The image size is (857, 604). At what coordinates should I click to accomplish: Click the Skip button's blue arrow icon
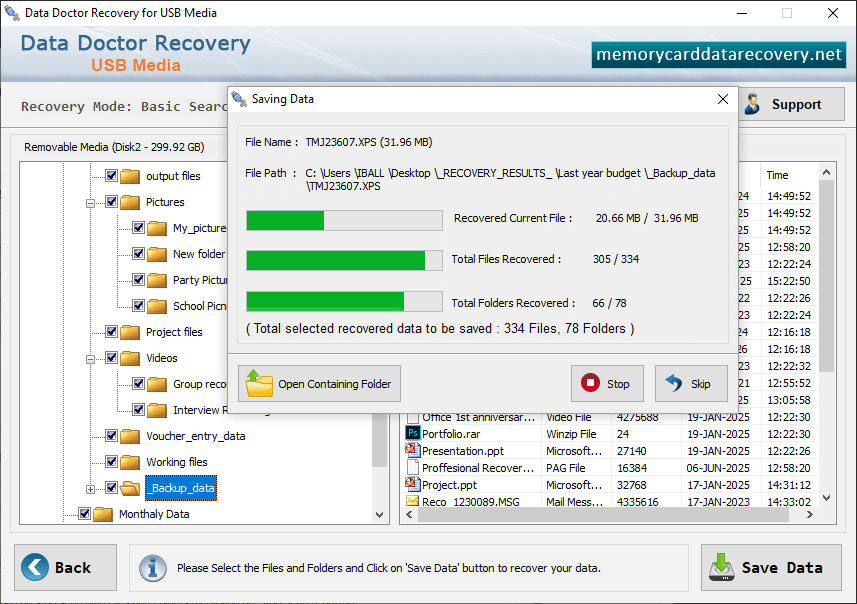click(x=674, y=383)
